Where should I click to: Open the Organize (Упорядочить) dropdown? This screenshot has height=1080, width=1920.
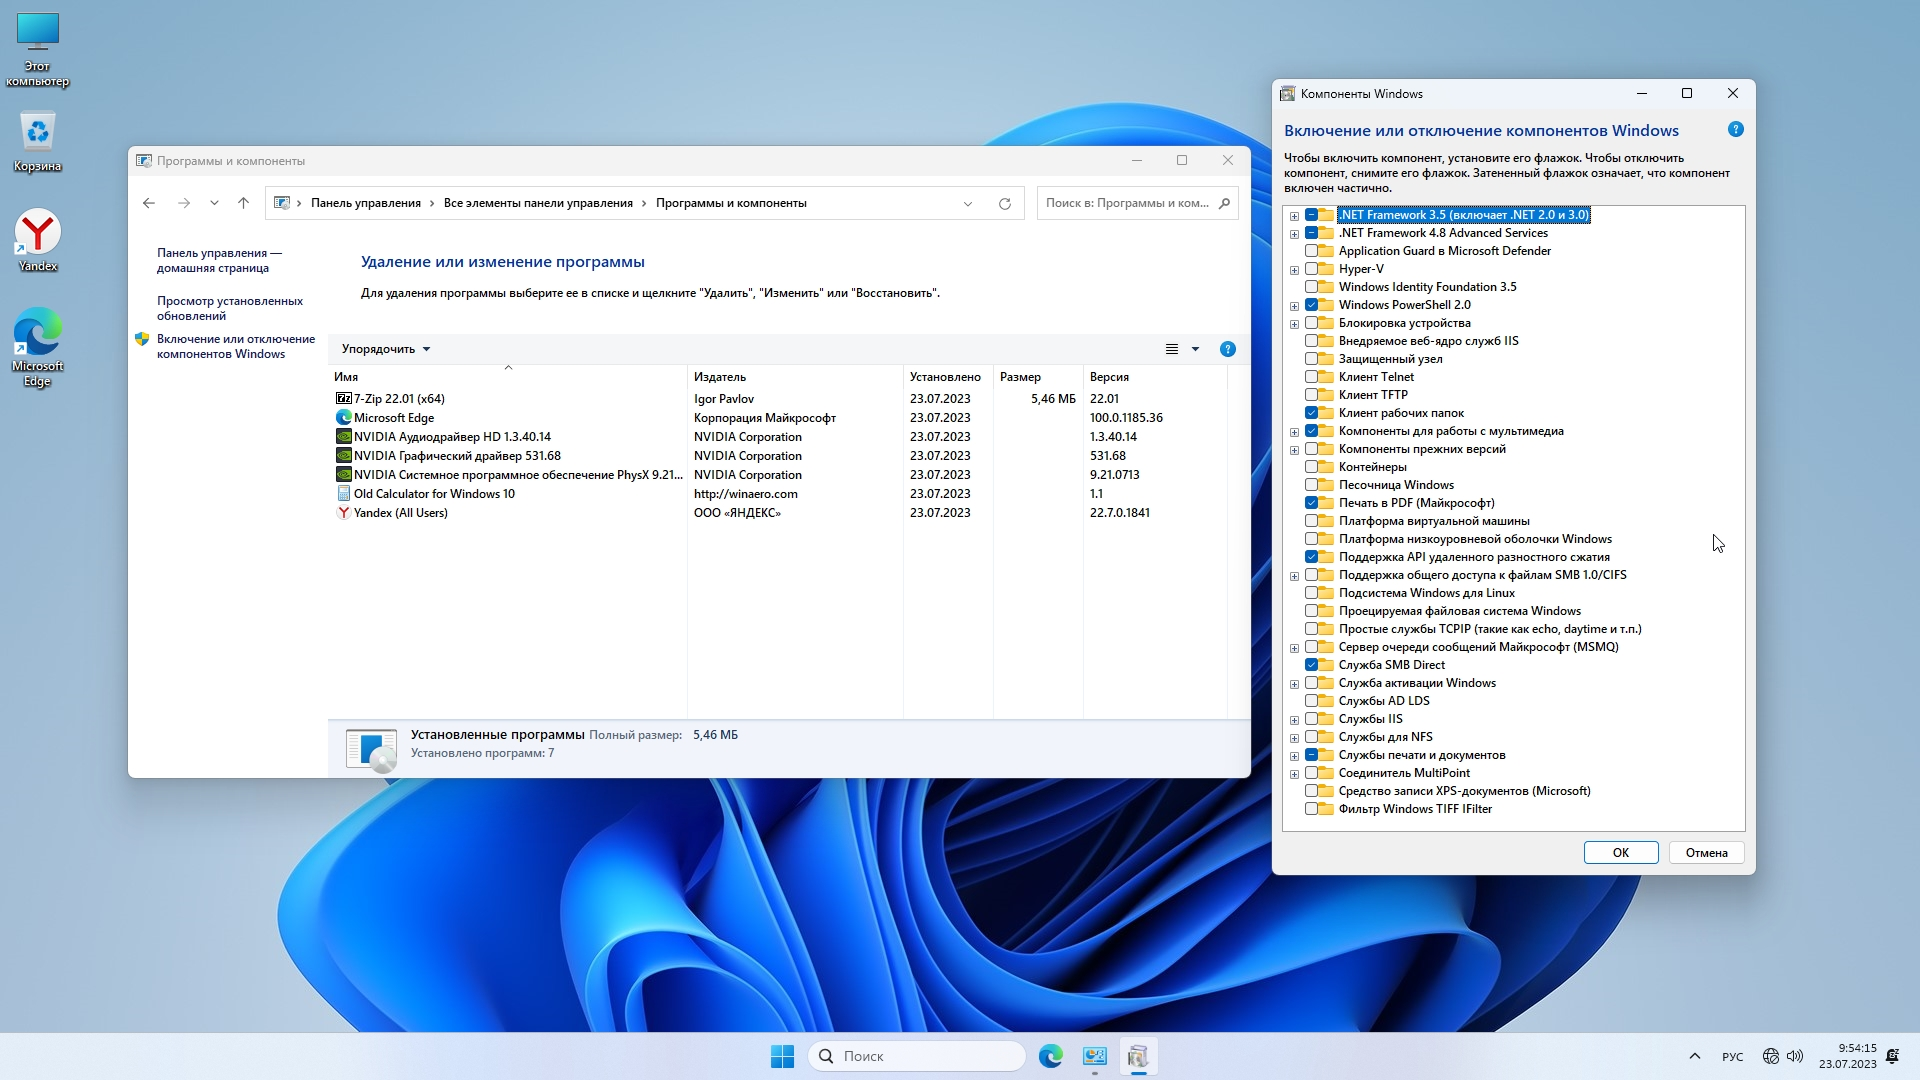pos(385,349)
